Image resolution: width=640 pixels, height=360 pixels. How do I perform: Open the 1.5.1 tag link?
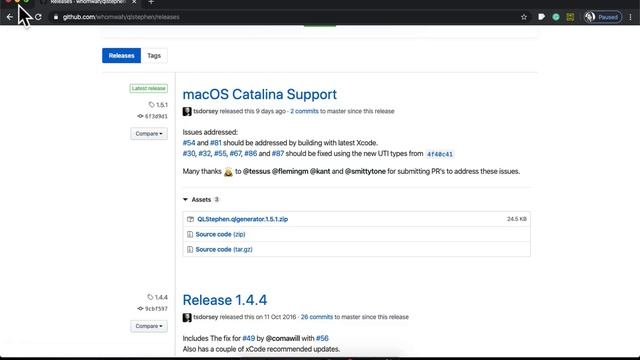(x=158, y=105)
